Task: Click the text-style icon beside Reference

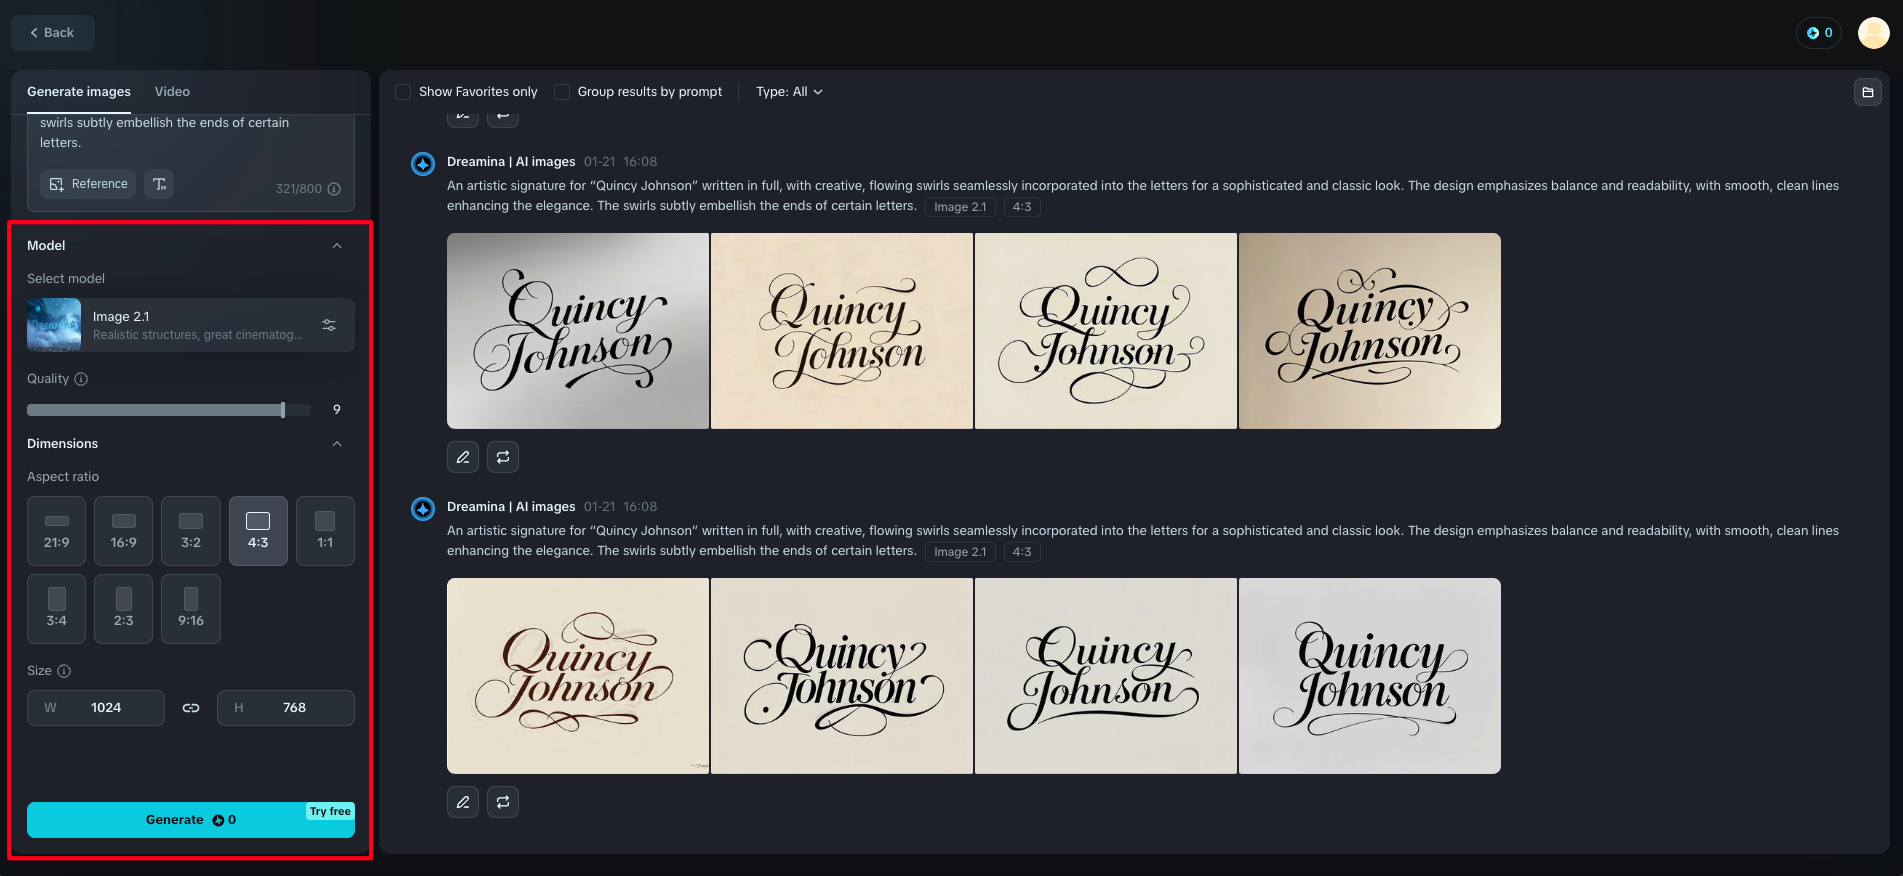Action: click(x=159, y=184)
